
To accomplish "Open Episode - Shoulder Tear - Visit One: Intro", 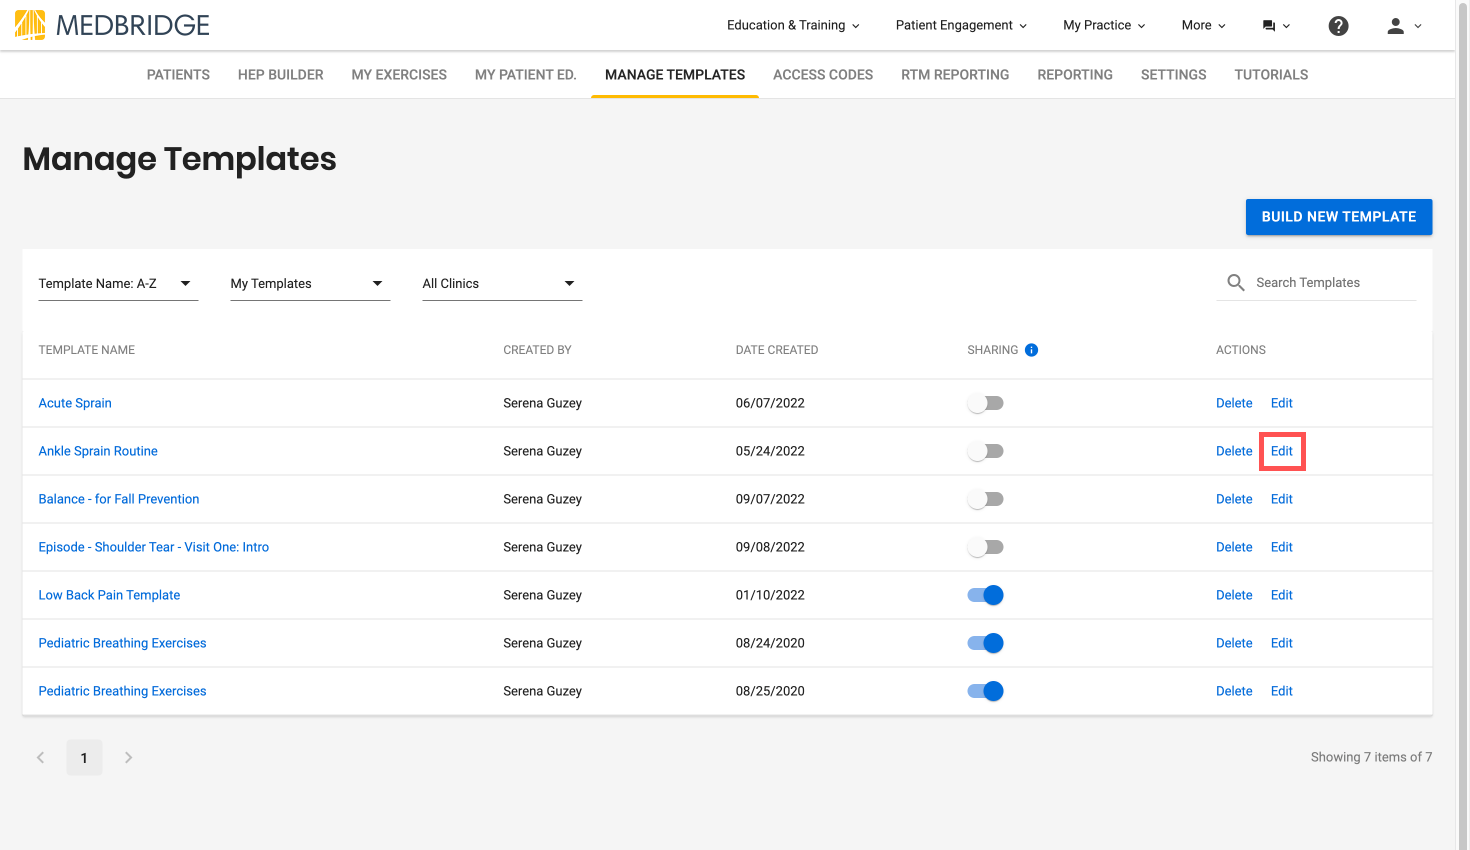I will pyautogui.click(x=154, y=547).
